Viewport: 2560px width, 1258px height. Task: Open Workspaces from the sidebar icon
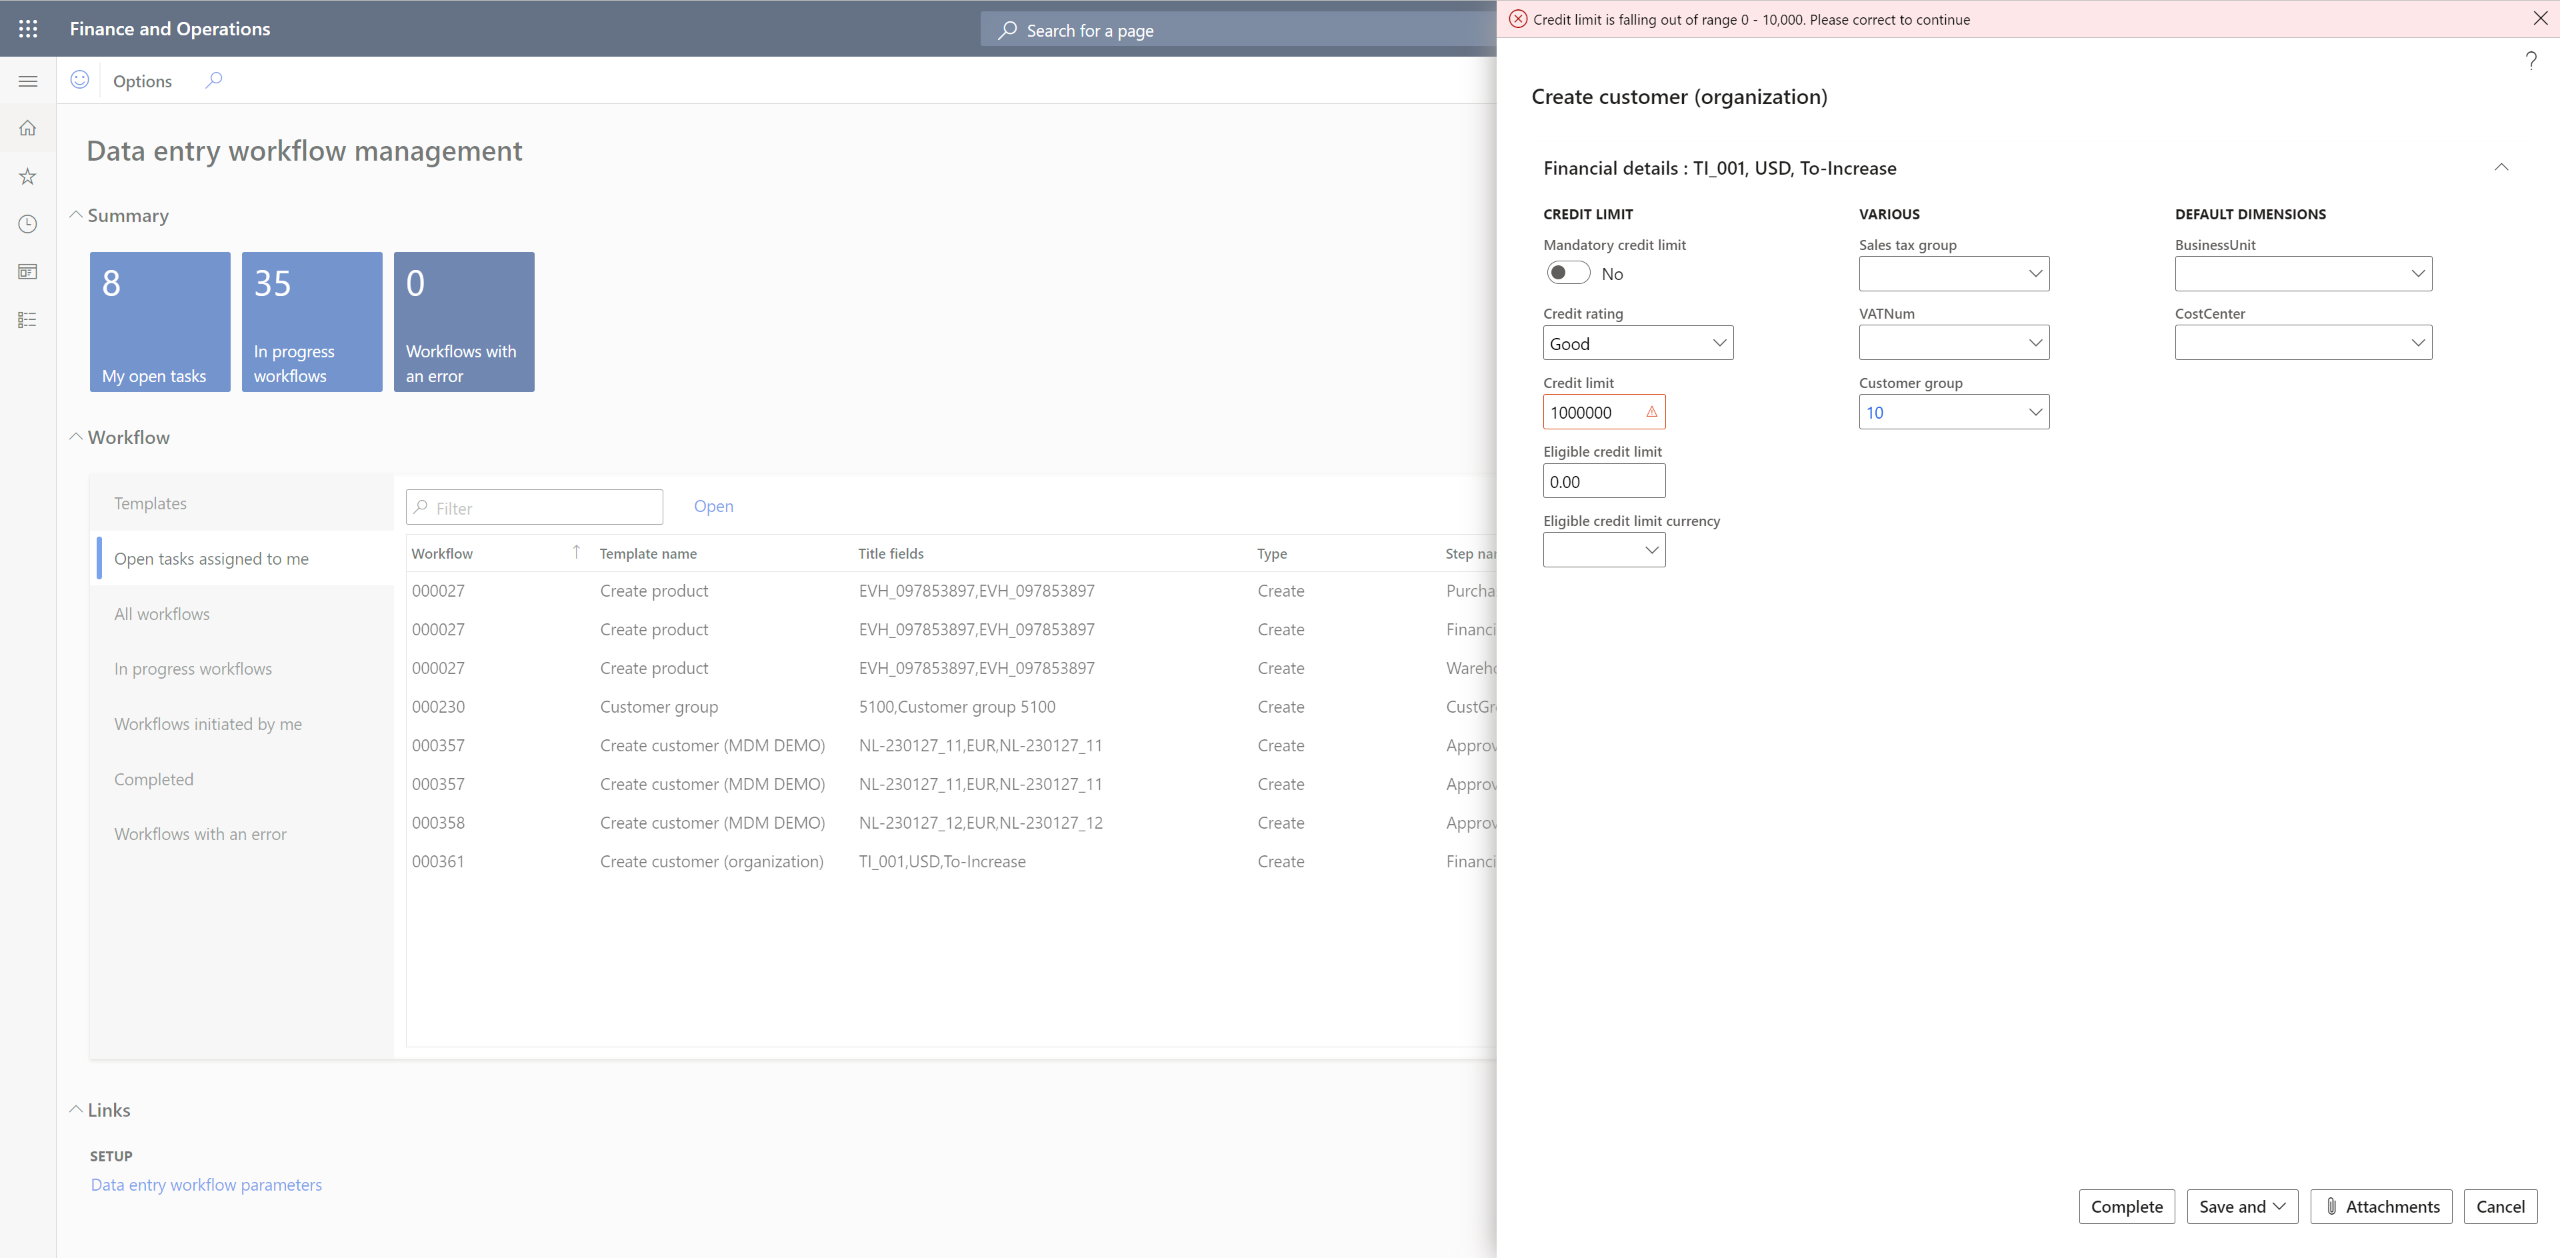[x=27, y=271]
